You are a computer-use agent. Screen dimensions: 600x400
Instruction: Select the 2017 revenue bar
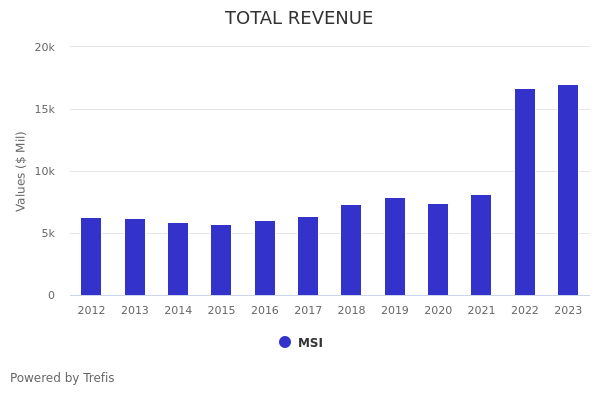(308, 256)
